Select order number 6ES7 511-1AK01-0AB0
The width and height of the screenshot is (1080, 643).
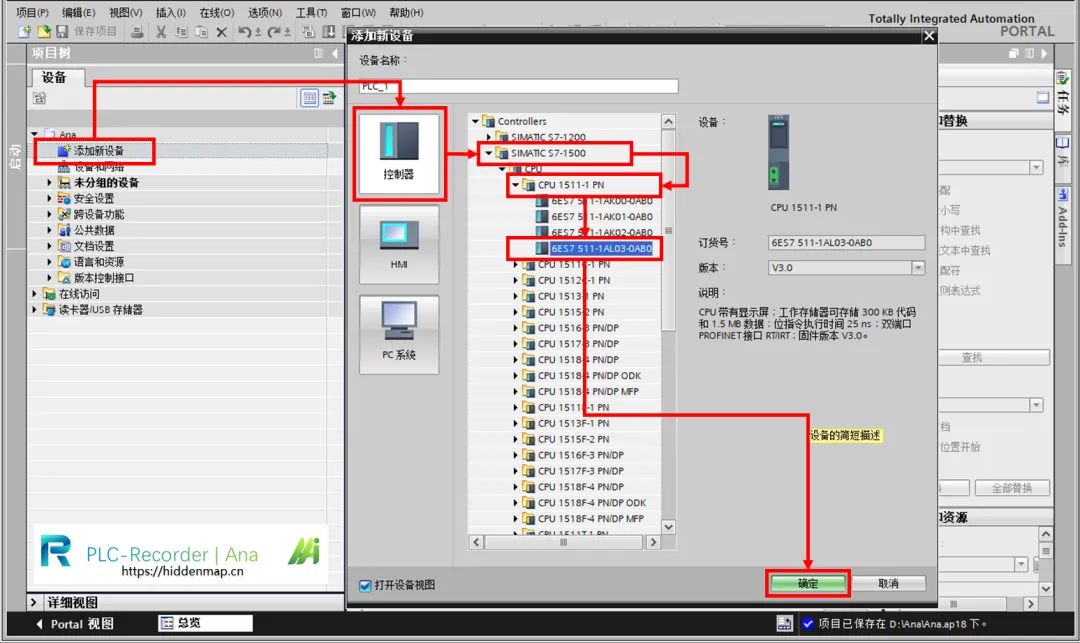pos(601,216)
